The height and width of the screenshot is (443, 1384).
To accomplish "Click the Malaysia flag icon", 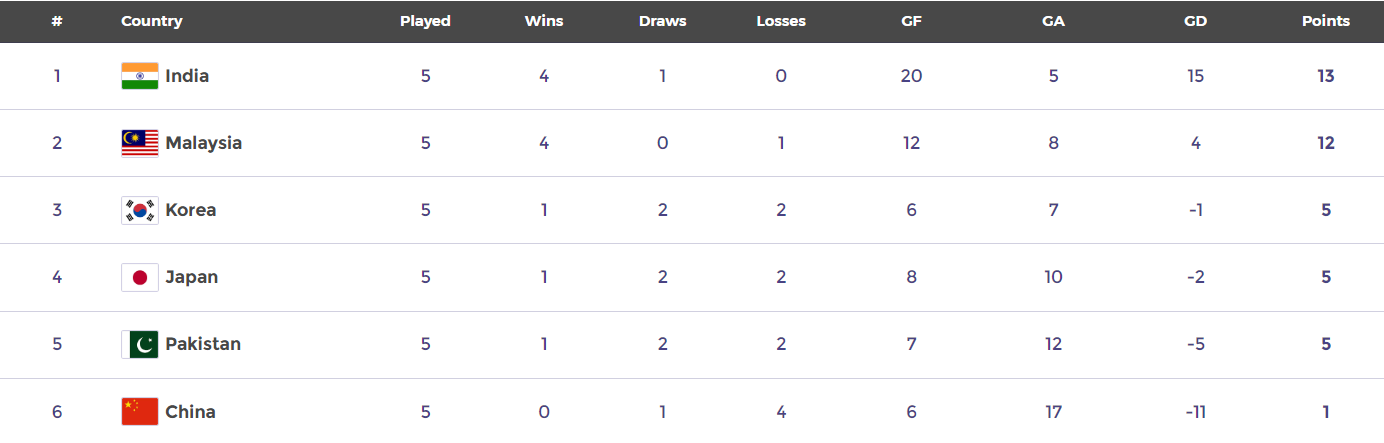I will [140, 143].
